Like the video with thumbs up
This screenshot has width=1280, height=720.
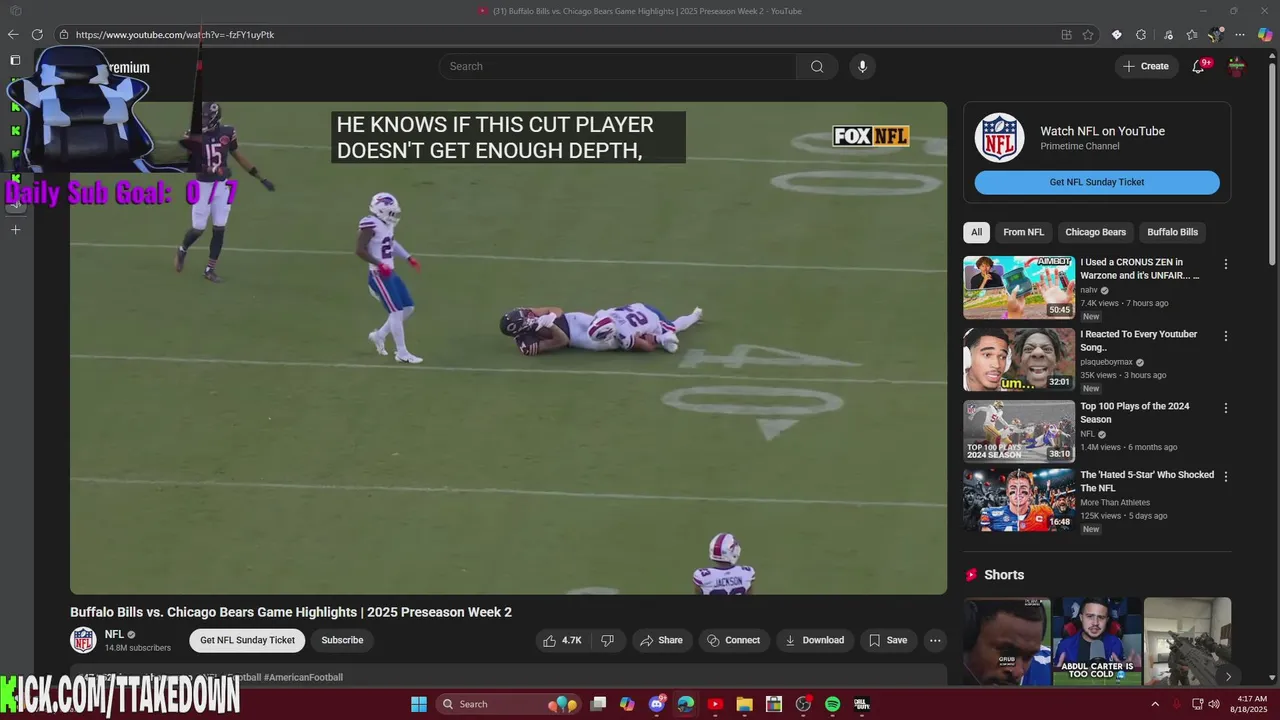click(561, 640)
